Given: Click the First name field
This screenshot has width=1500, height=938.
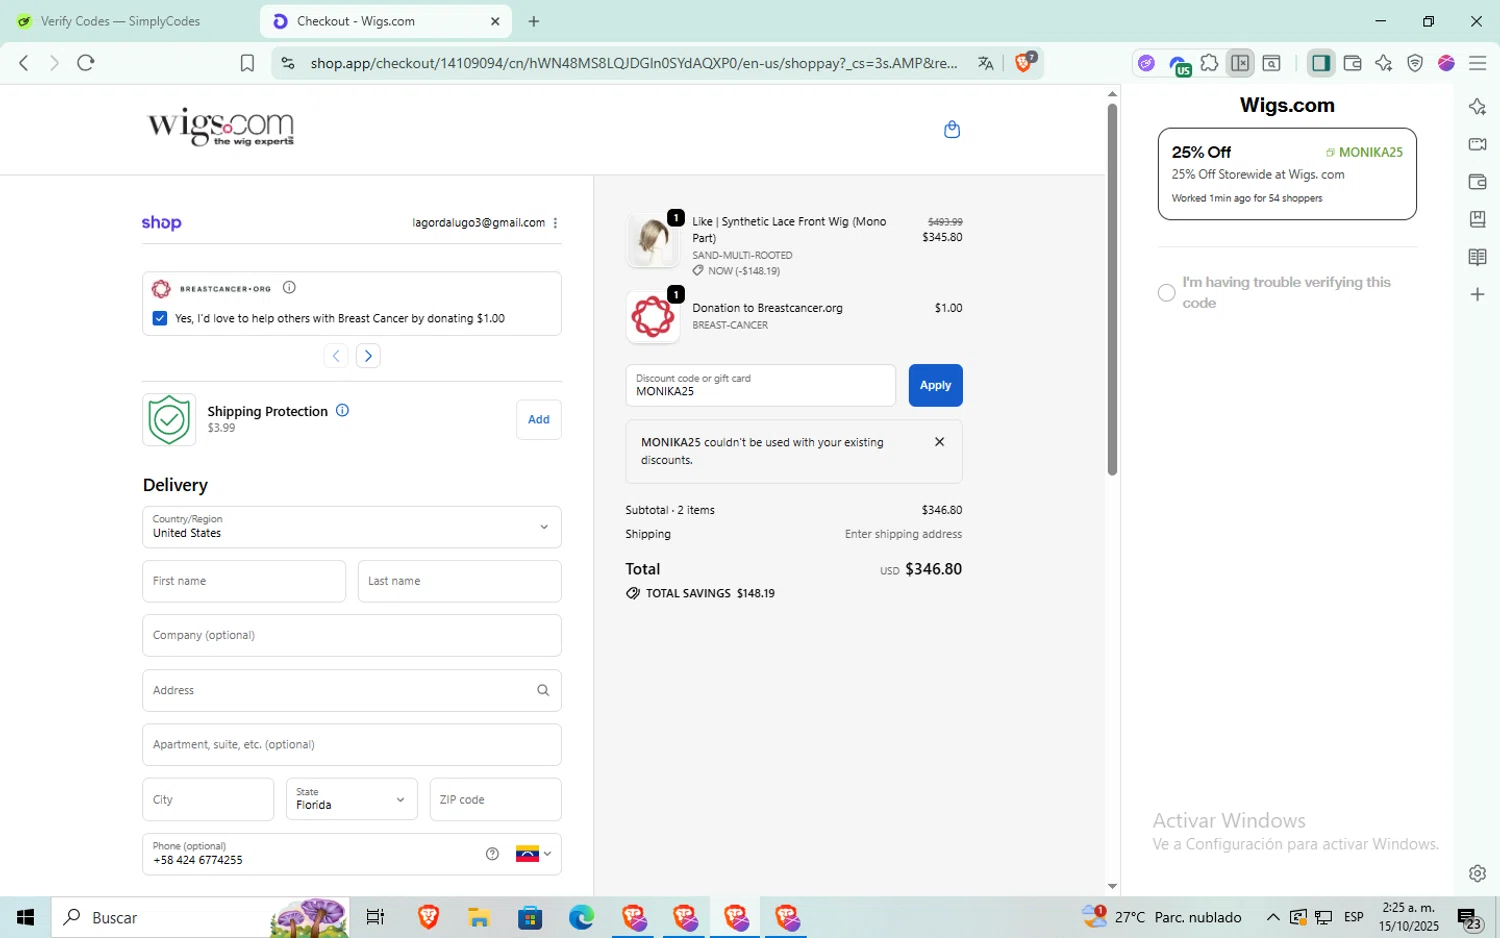Looking at the screenshot, I should pyautogui.click(x=244, y=581).
